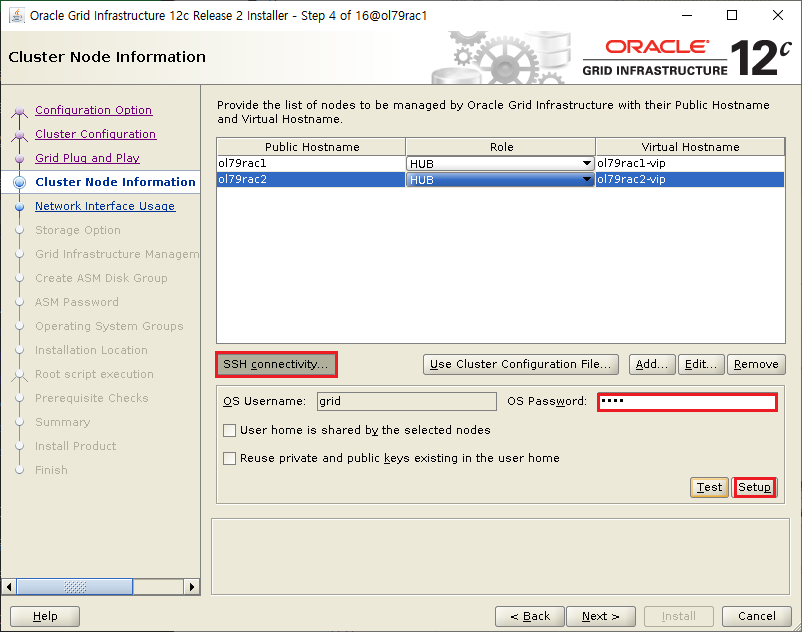This screenshot has height=632, width=802.
Task: Click the Edit node button
Action: pos(701,365)
